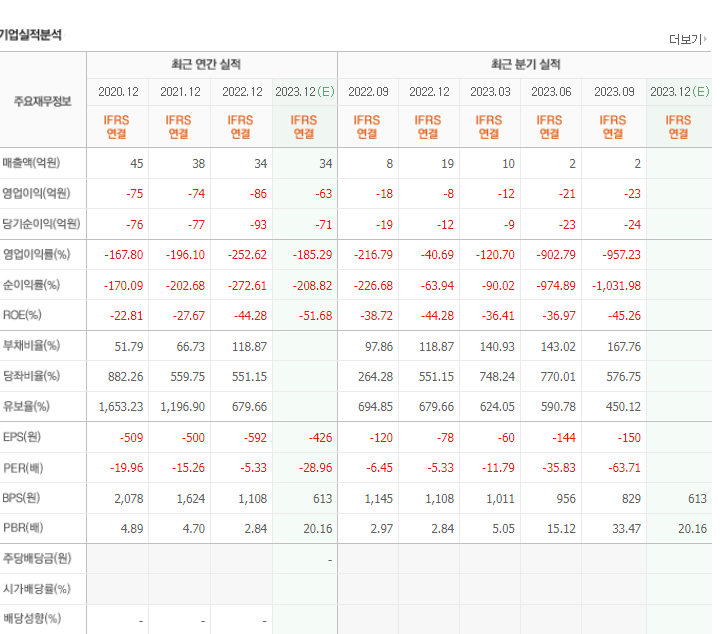Click debt ratio value 51.79
This screenshot has height=634, width=724.
(129, 347)
